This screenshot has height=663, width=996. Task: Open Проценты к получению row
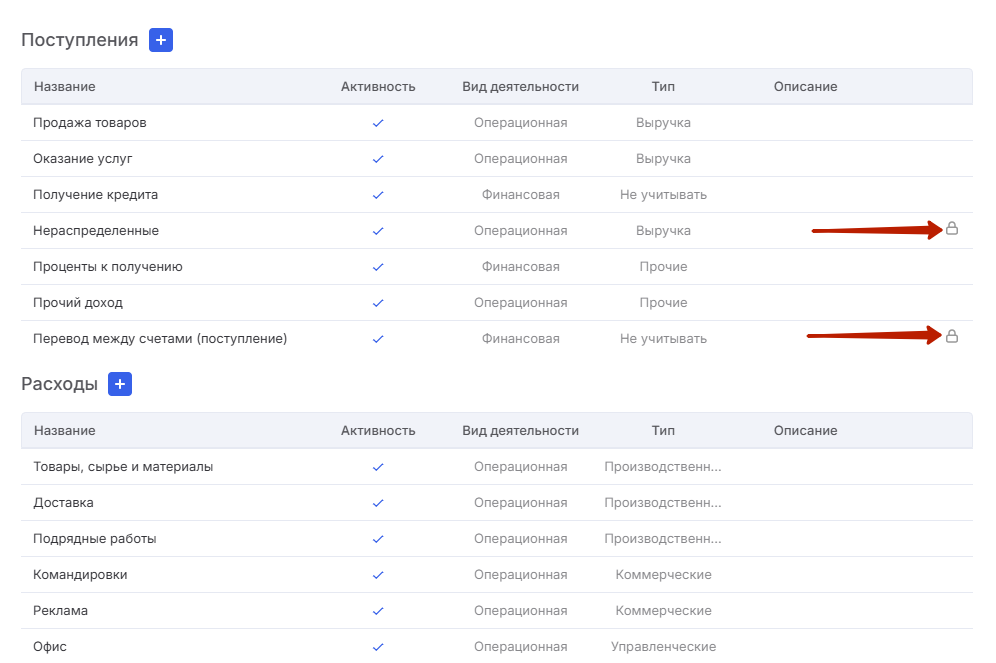[497, 267]
